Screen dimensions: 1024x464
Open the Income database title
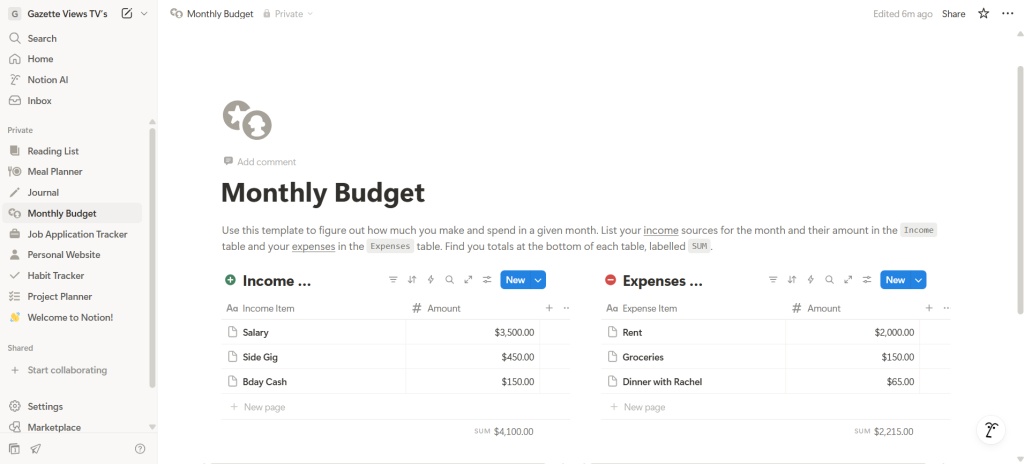(277, 281)
